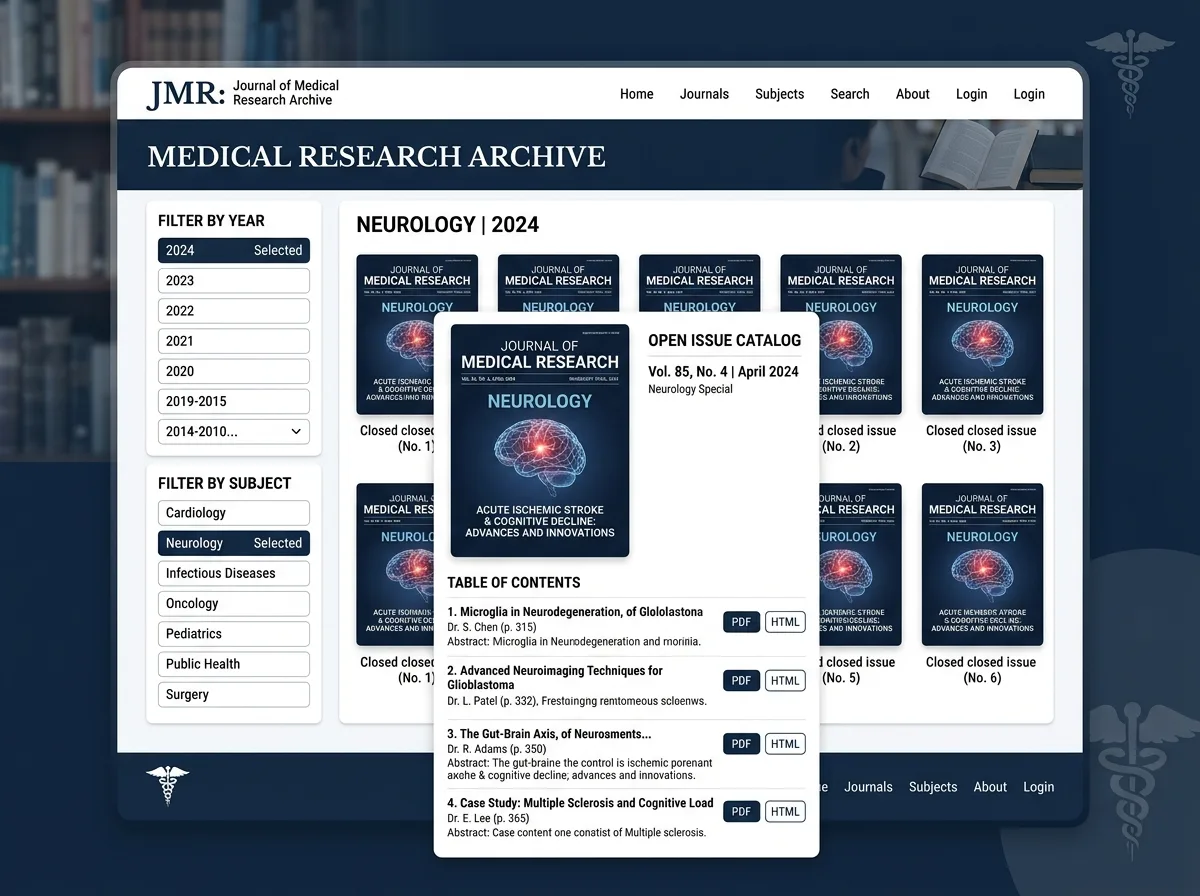
Task: Click the large Neurology cover in the popup
Action: point(540,441)
